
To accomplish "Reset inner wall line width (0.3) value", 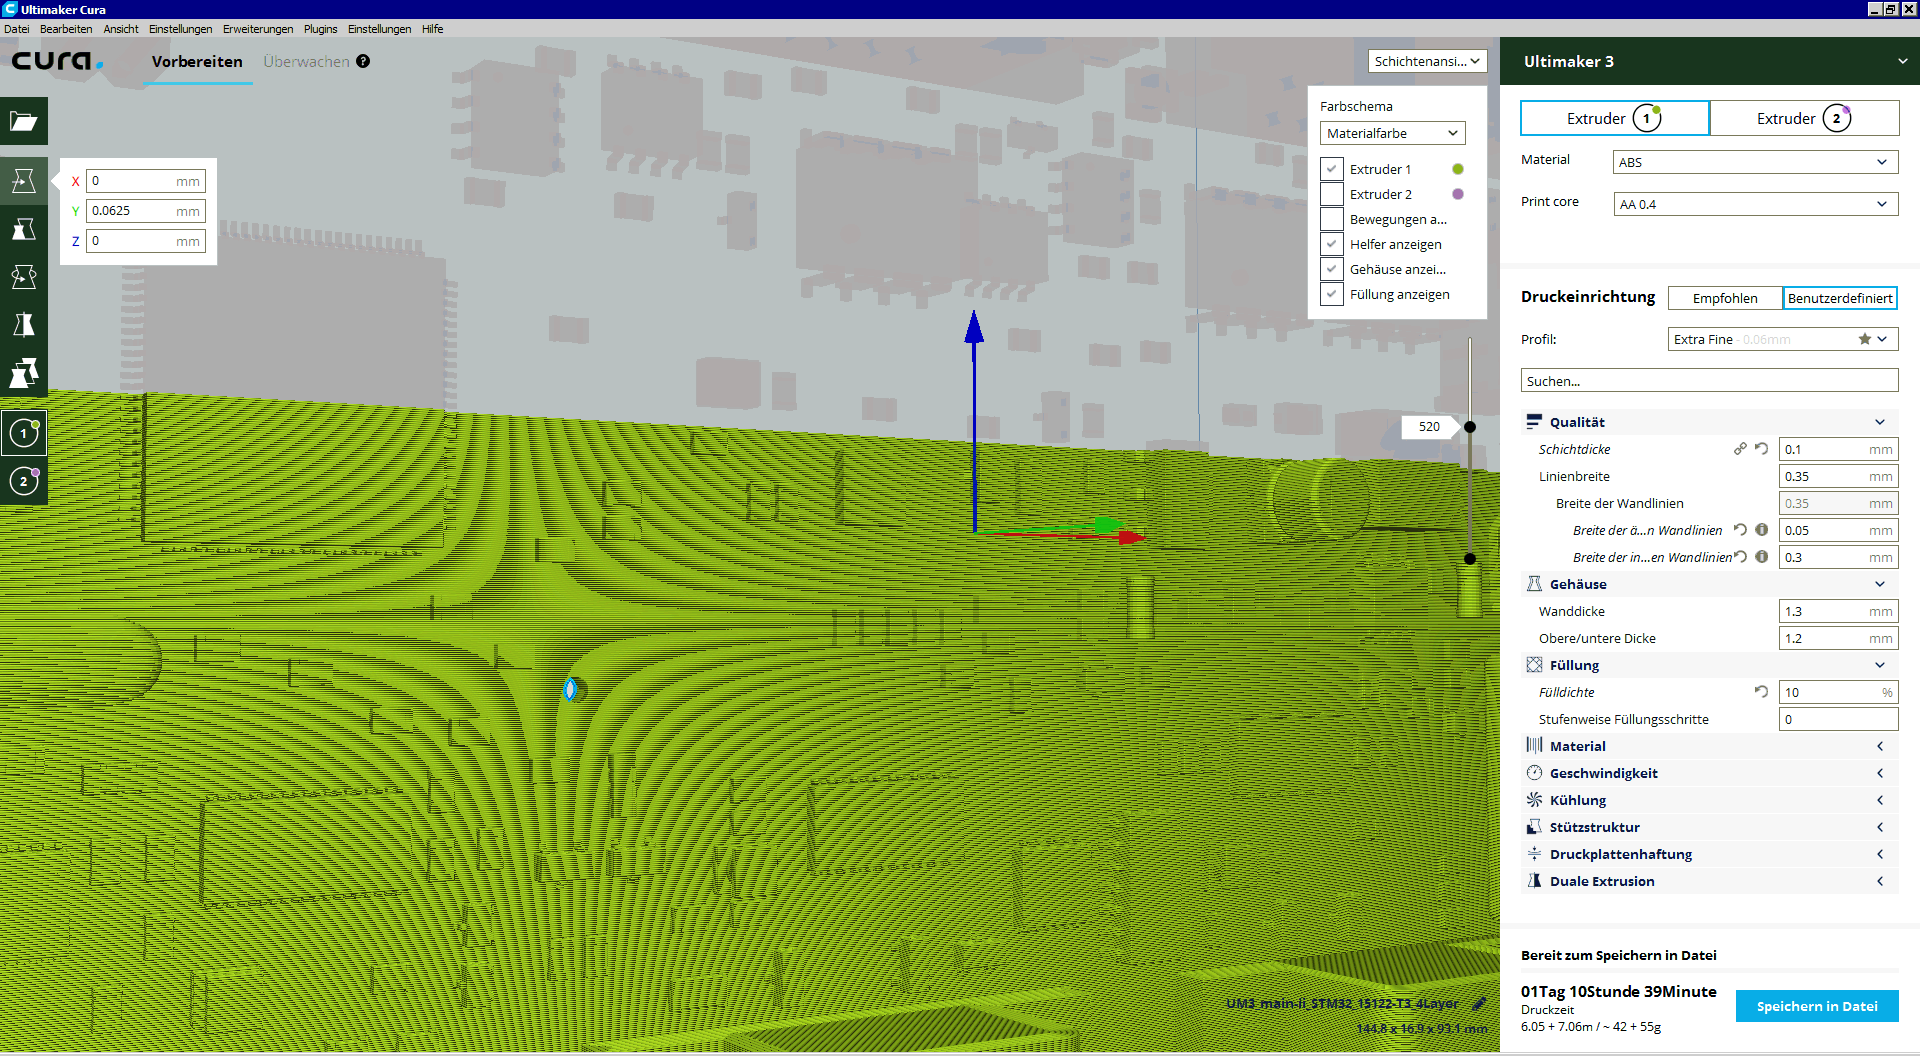I will click(1740, 557).
